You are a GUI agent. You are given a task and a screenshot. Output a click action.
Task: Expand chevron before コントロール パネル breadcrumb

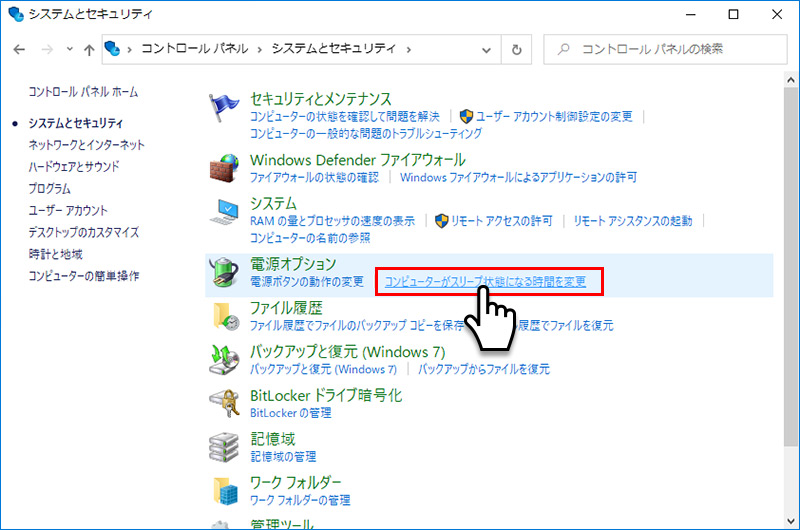tap(130, 49)
